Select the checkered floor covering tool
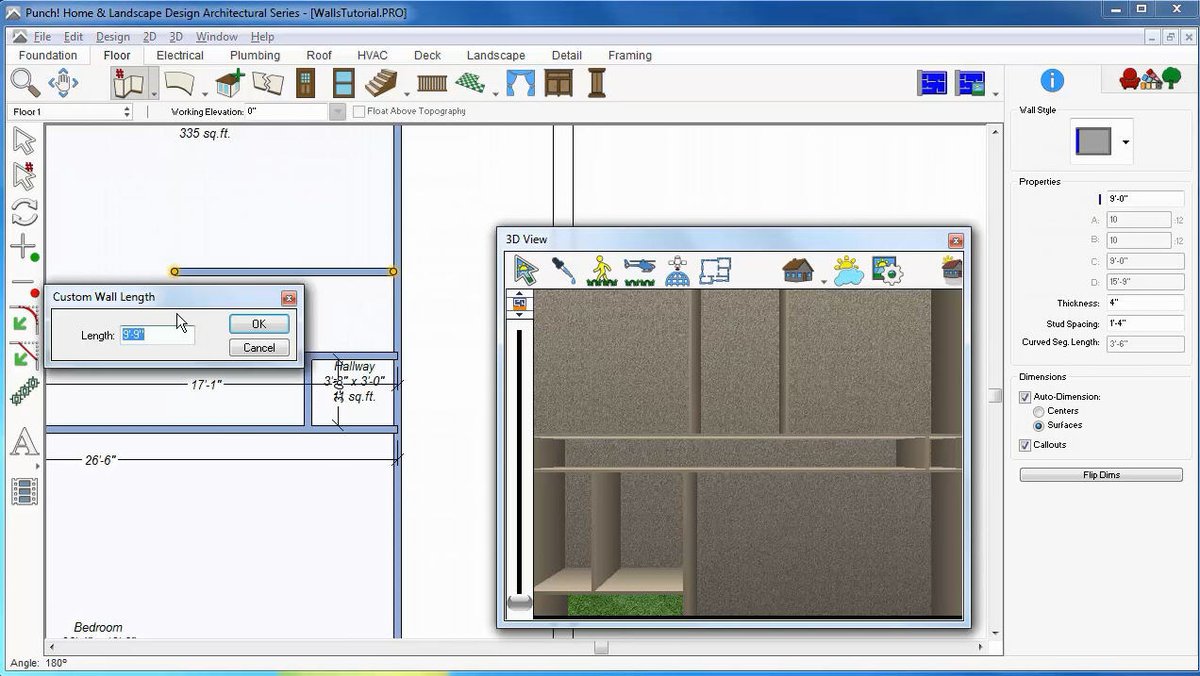This screenshot has height=676, width=1200. coord(470,82)
